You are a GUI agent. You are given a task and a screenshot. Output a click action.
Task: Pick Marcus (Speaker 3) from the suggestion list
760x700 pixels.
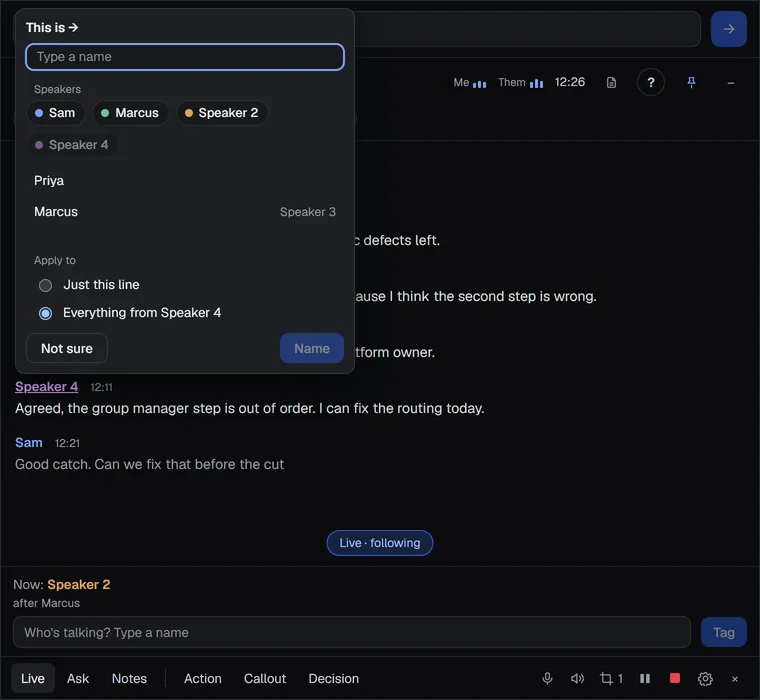tap(185, 212)
